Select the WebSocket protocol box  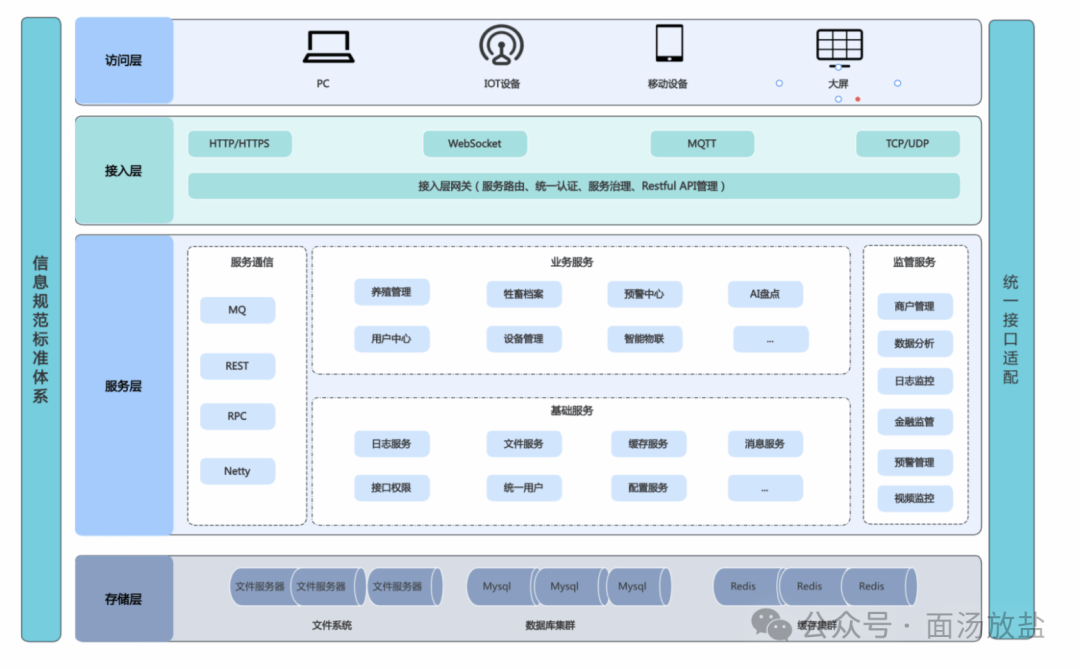475,143
